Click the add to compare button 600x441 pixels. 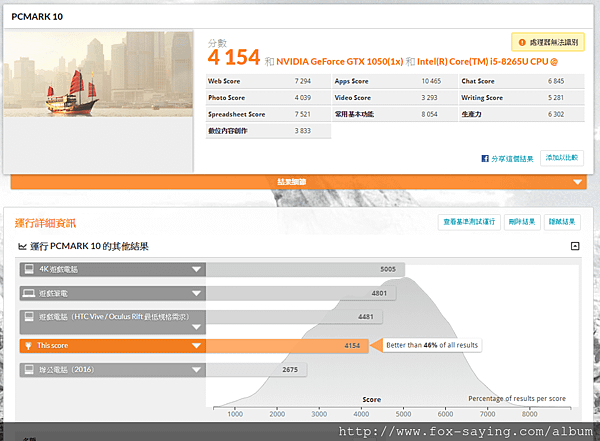(562, 158)
